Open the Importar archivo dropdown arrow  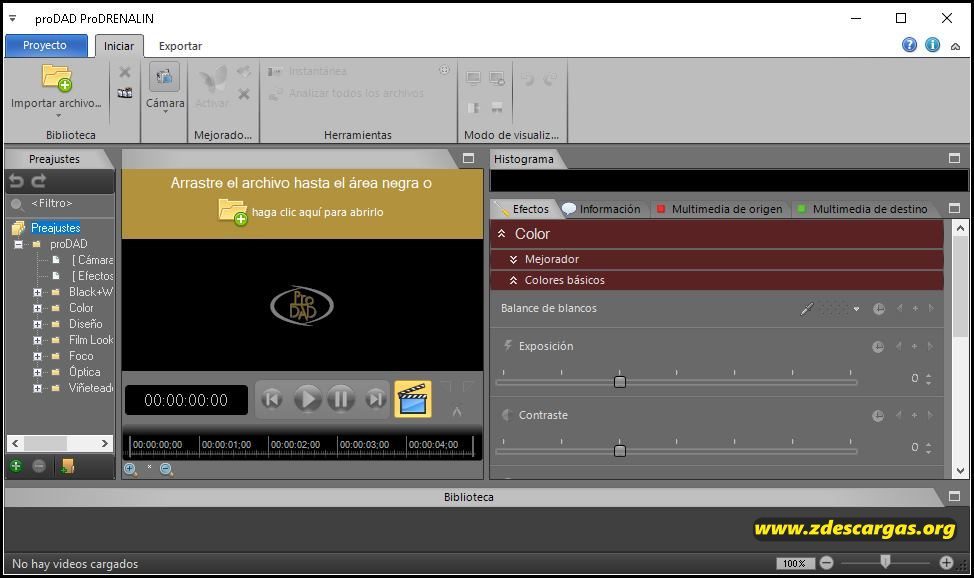click(58, 116)
